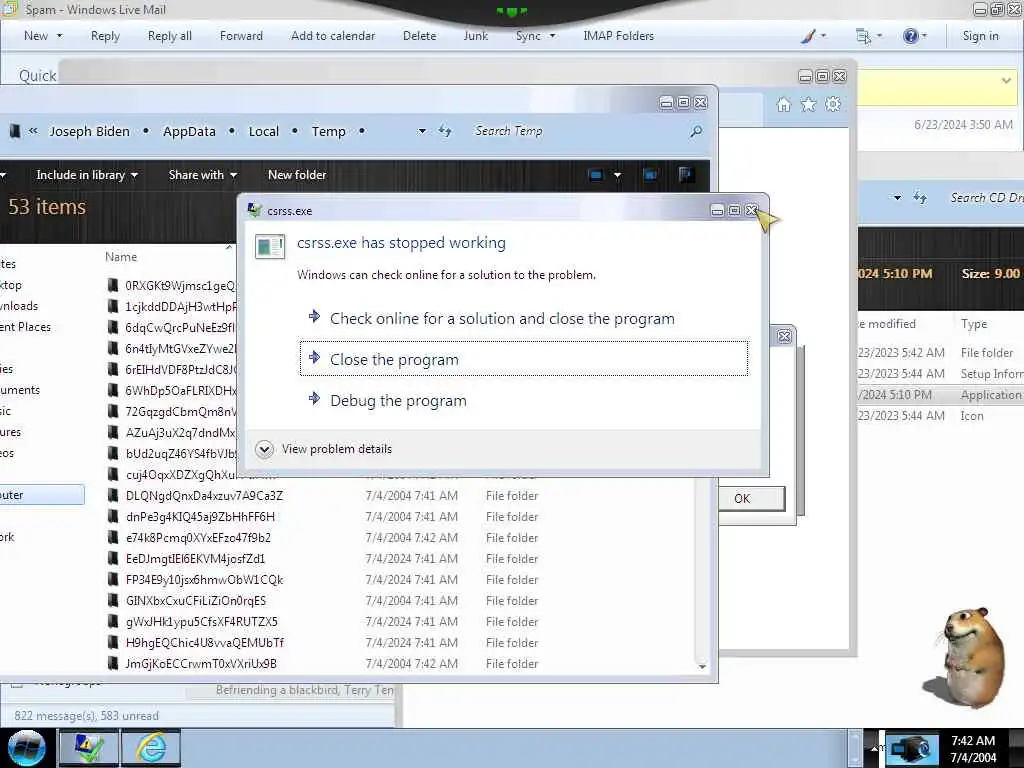This screenshot has height=768, width=1024.
Task: Click Add to calendar in Mail toolbar
Action: coord(333,36)
